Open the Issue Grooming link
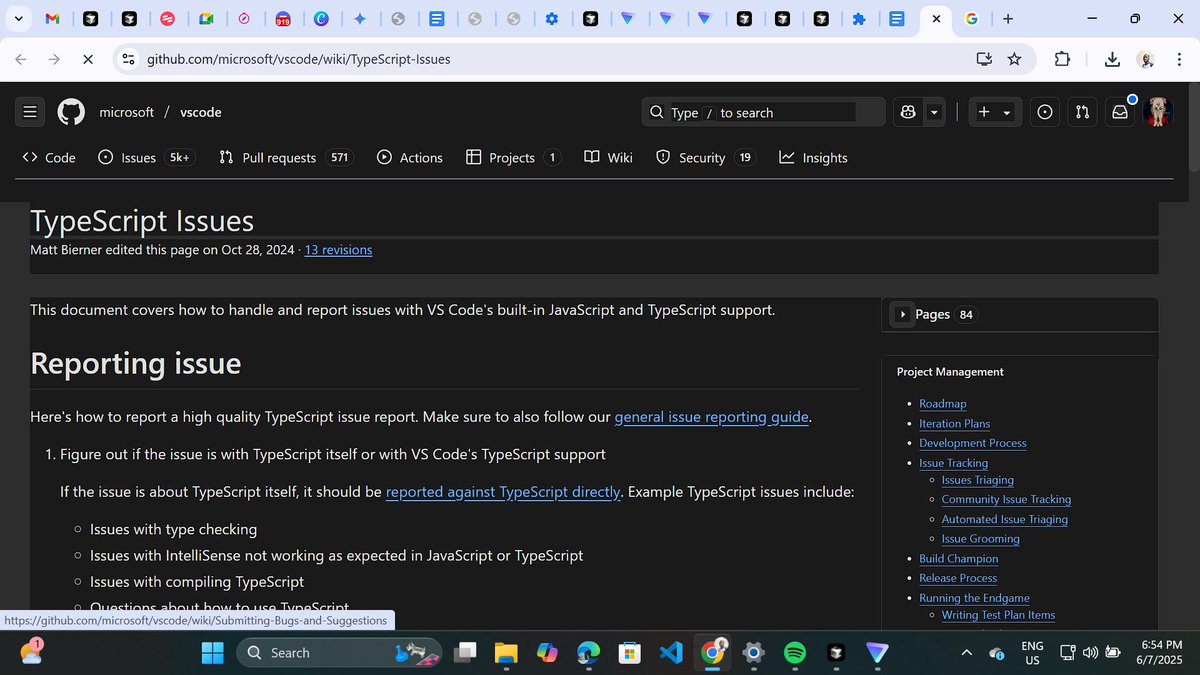Viewport: 1200px width, 675px height. tap(981, 538)
